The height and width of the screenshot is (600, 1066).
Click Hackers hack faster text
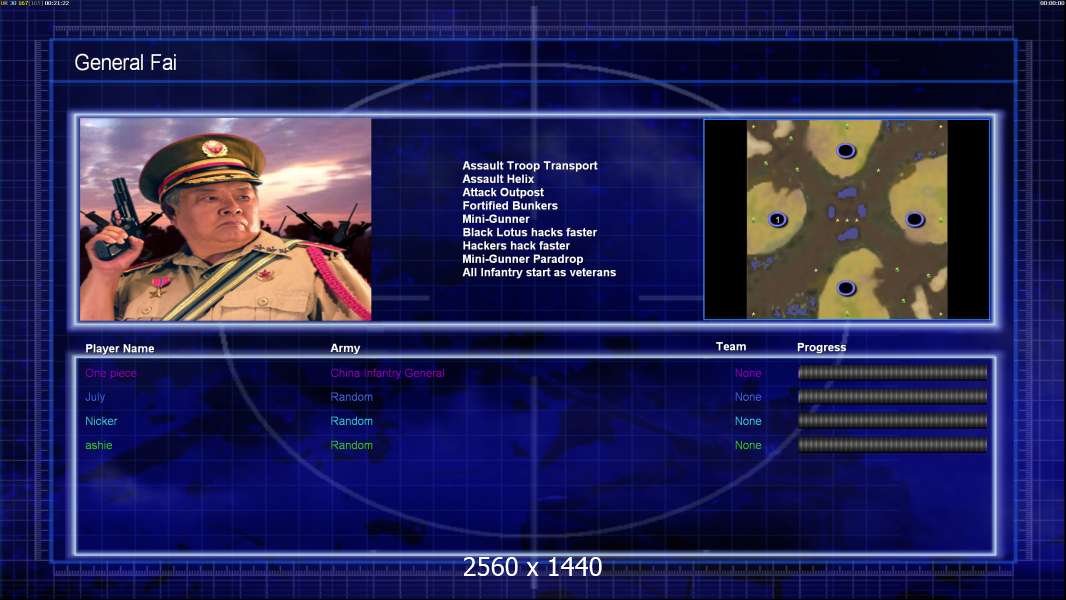pyautogui.click(x=516, y=245)
